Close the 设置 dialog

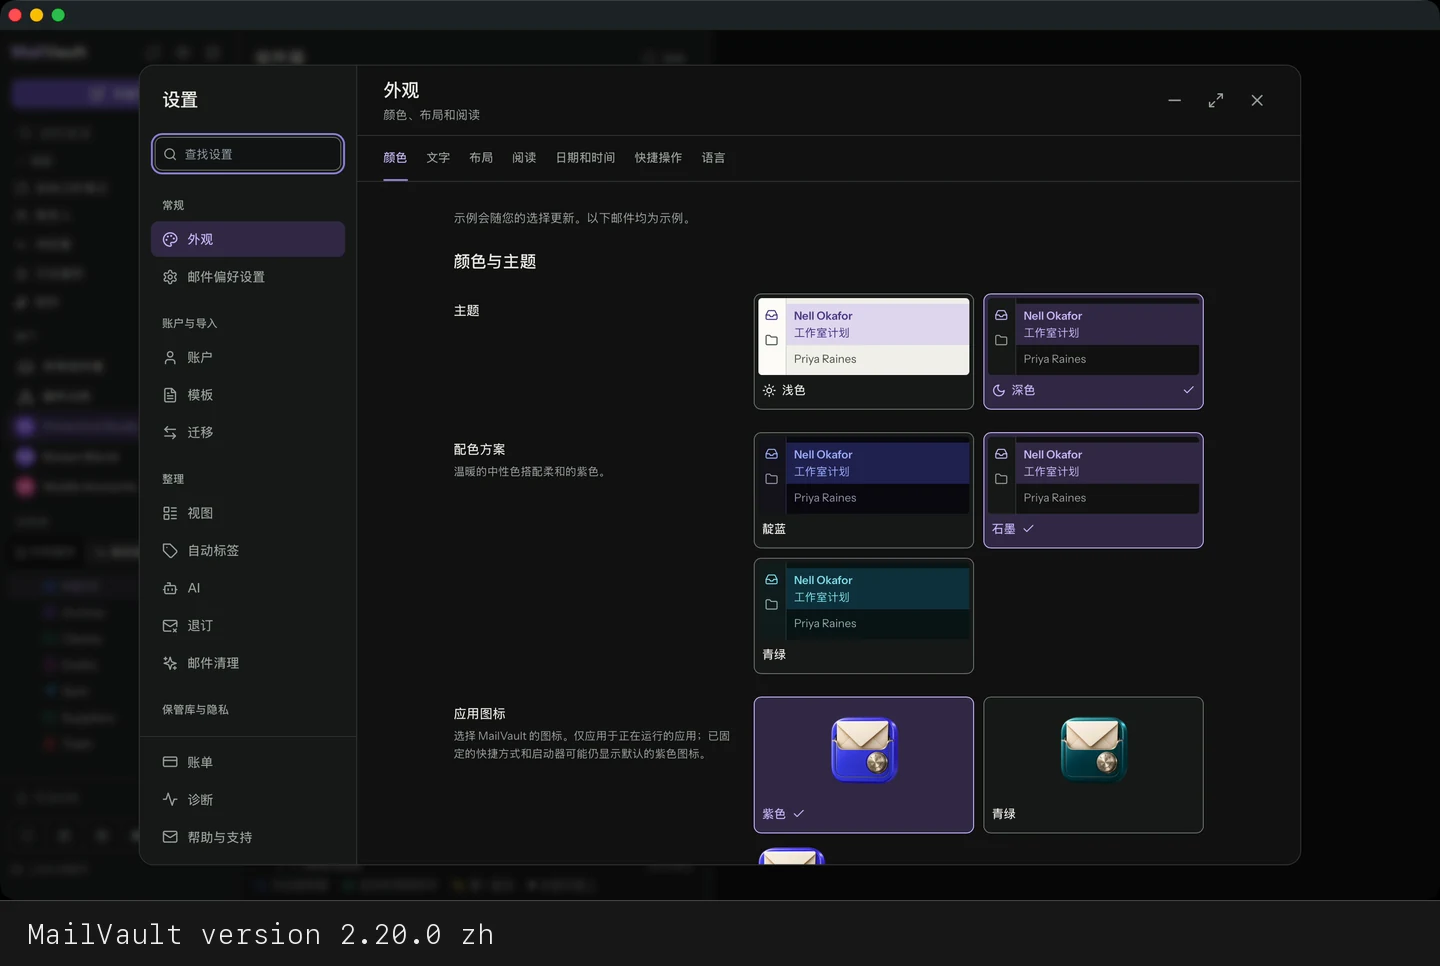click(x=1257, y=100)
